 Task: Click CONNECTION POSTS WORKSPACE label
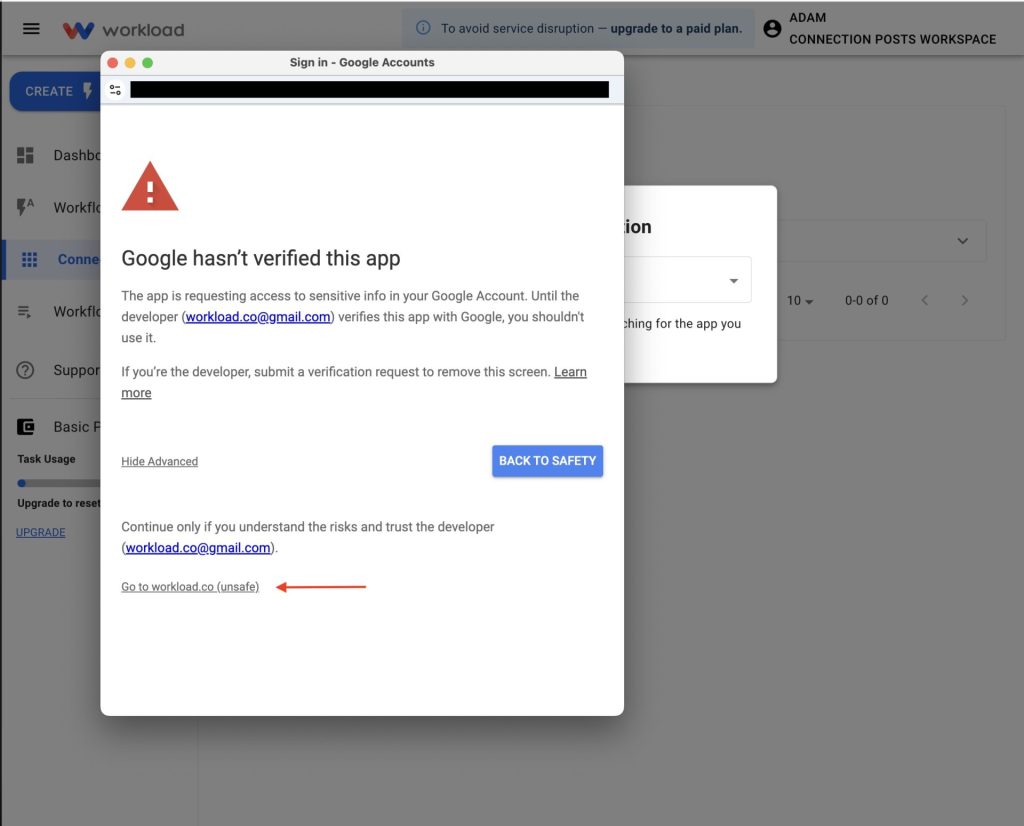(x=893, y=39)
